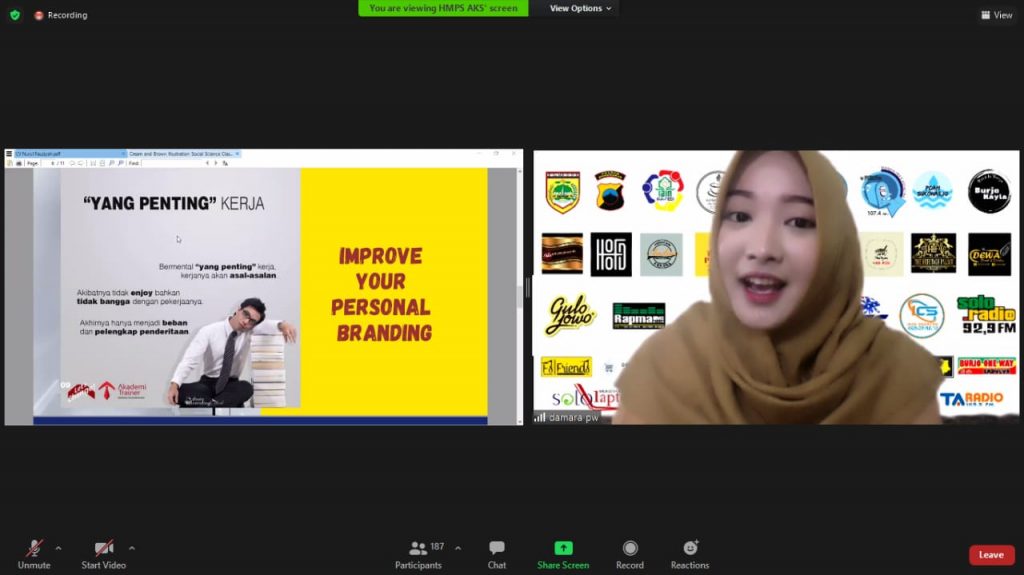Click the Print icon in the PDF toolbar

coord(19,163)
